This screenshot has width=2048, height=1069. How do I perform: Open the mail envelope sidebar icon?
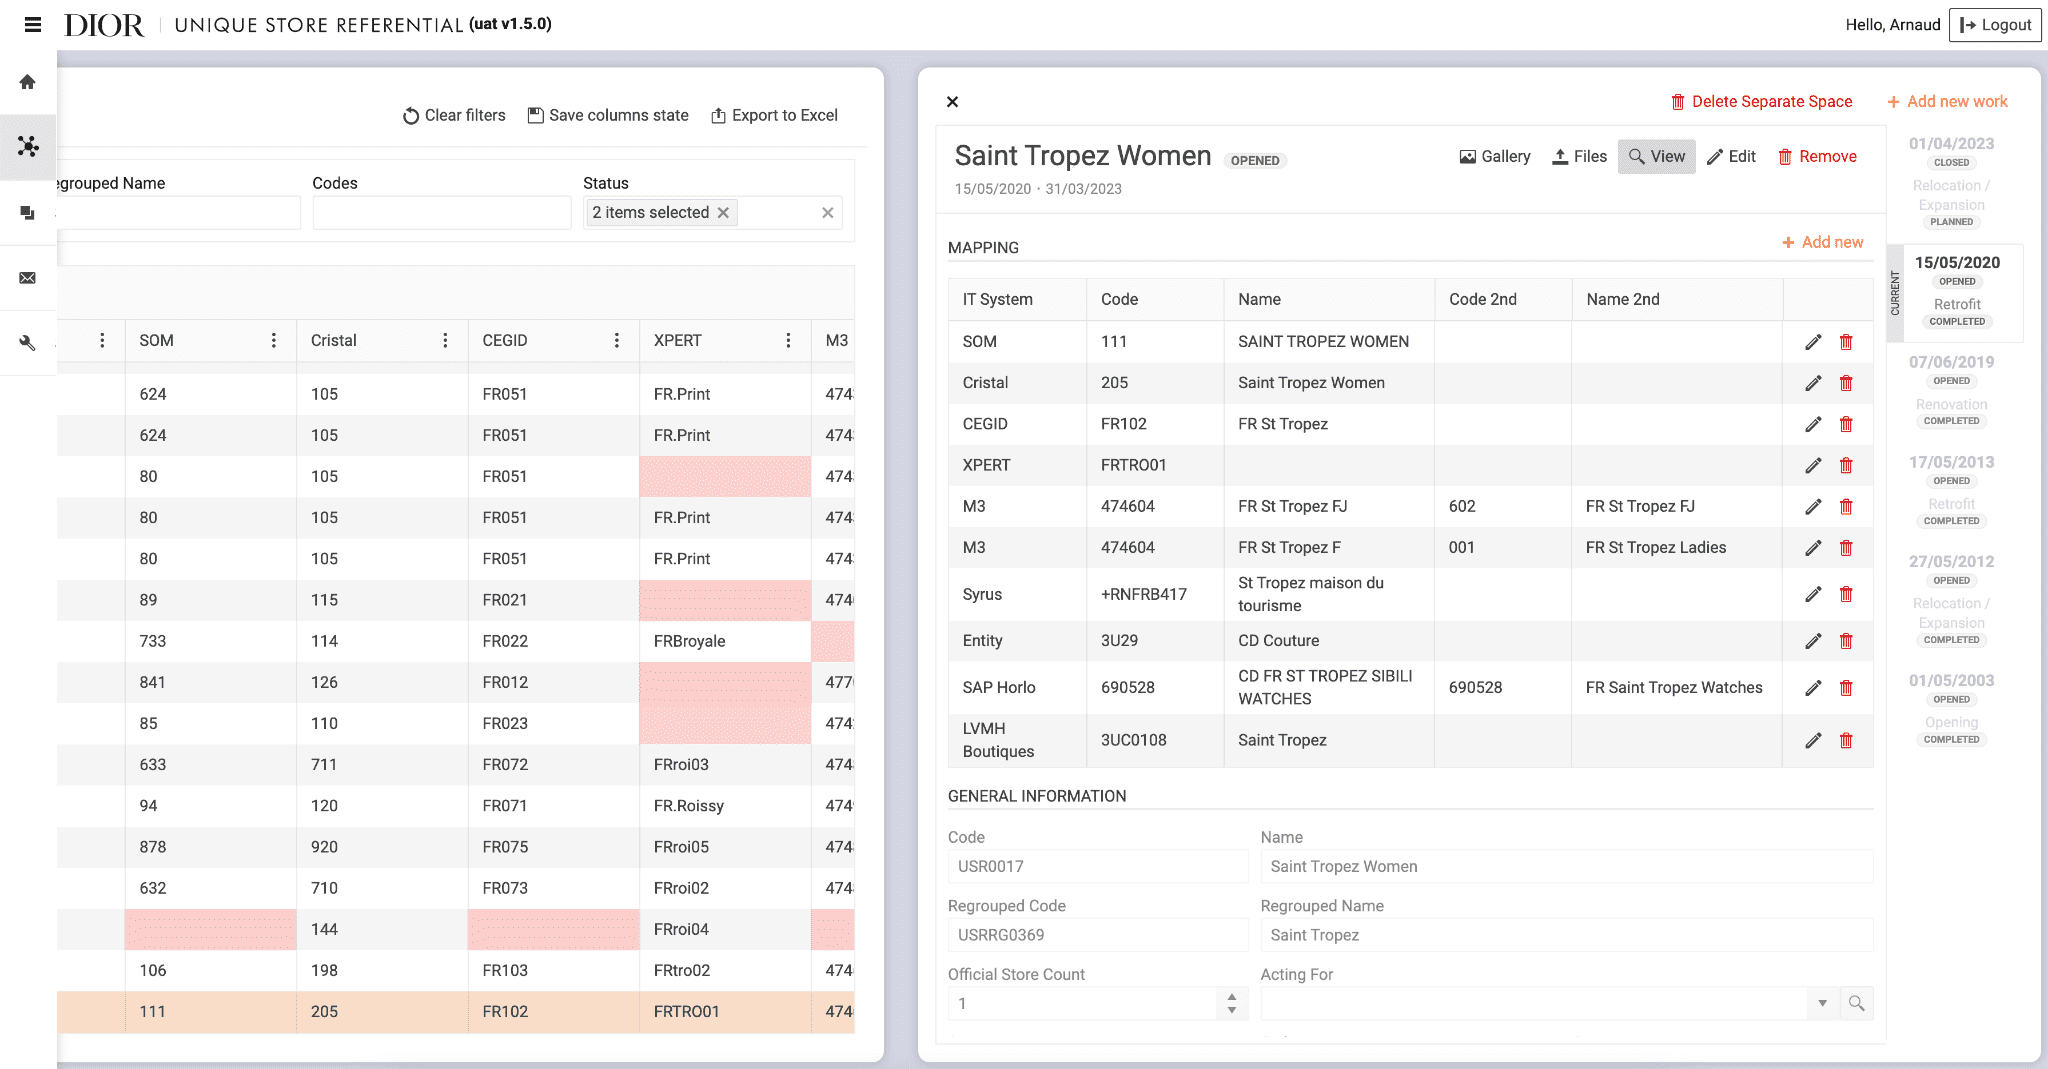click(28, 278)
